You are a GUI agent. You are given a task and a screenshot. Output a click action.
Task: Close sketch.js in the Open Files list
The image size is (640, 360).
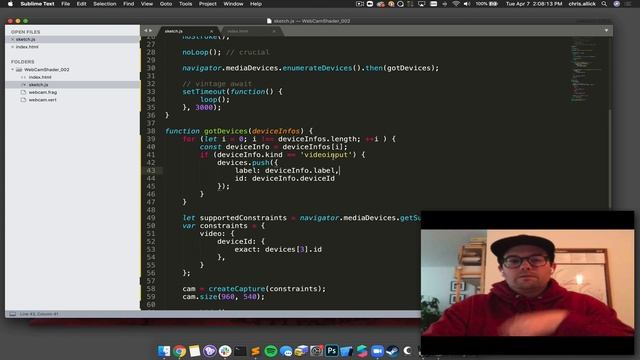[12, 39]
